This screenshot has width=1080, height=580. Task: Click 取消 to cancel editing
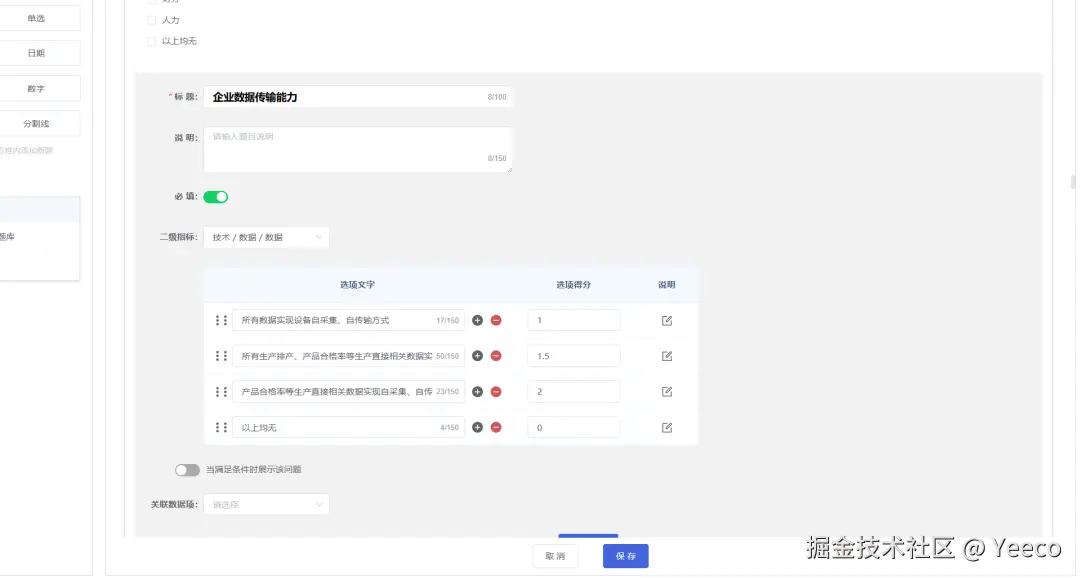coord(555,556)
